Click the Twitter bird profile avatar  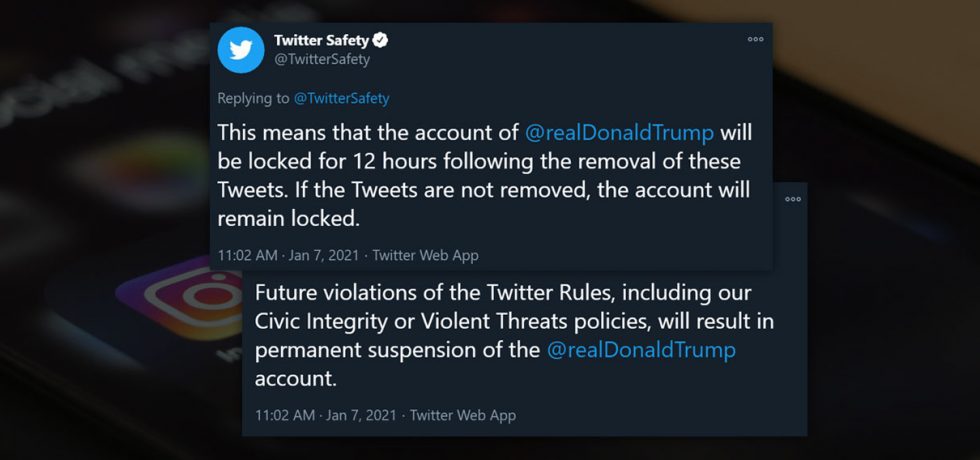241,50
